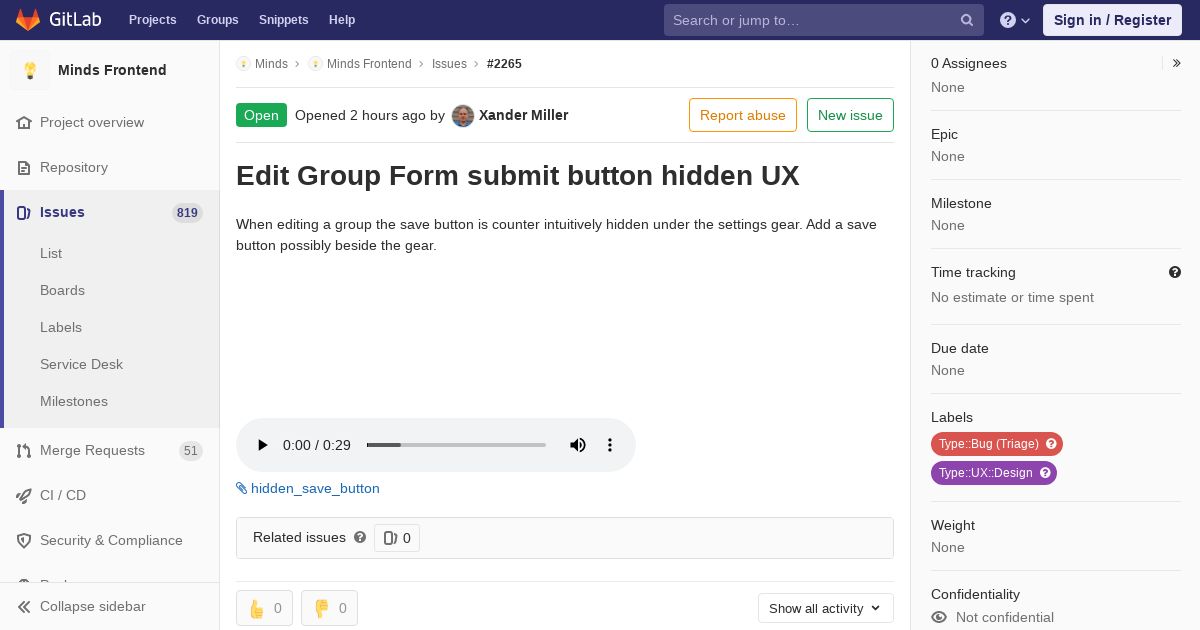Image resolution: width=1200 pixels, height=630 pixels.
Task: Click the Report abuse button
Action: pyautogui.click(x=742, y=115)
